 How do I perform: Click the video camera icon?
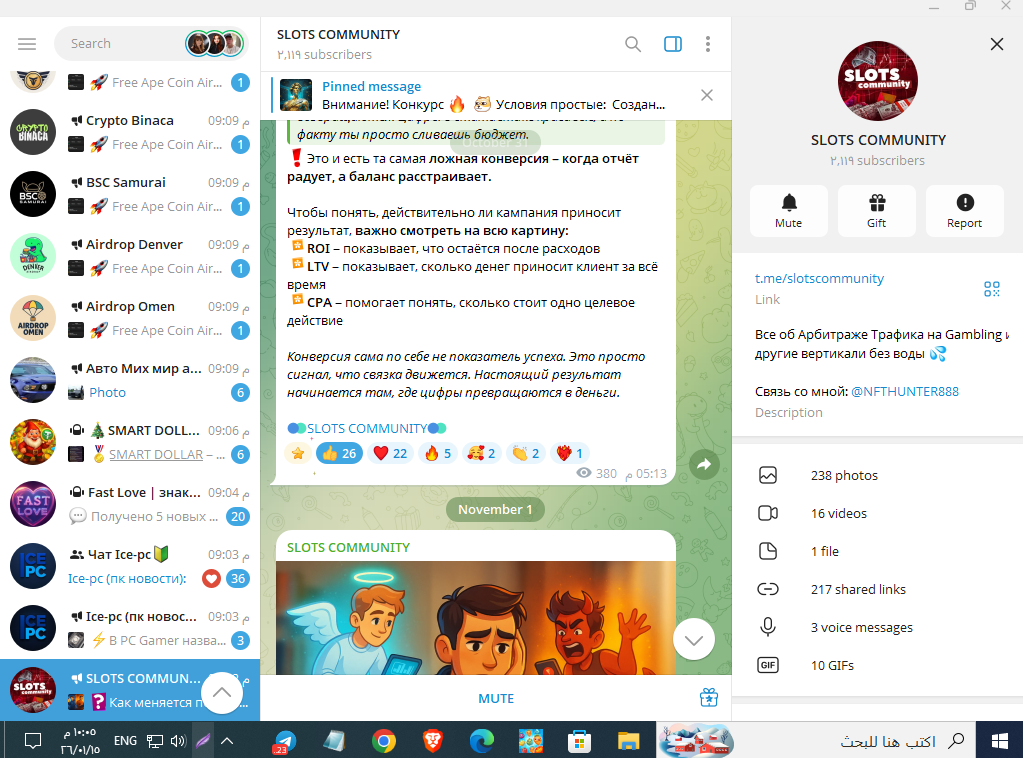click(x=768, y=513)
